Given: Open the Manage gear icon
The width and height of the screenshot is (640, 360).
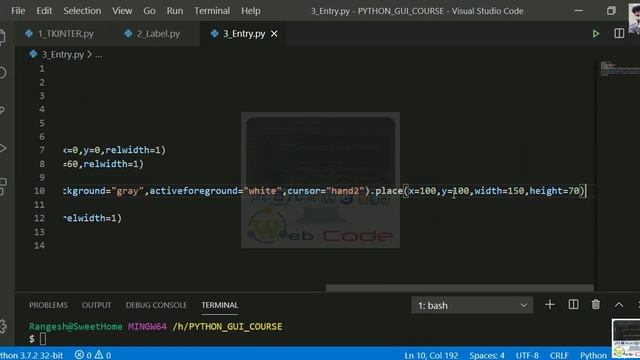Looking at the screenshot, I should coord(3,326).
